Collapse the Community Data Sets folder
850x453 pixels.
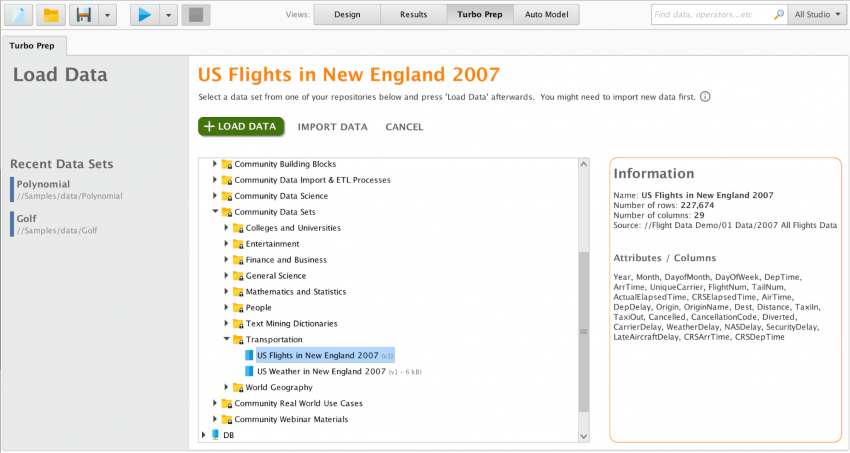pyautogui.click(x=214, y=212)
